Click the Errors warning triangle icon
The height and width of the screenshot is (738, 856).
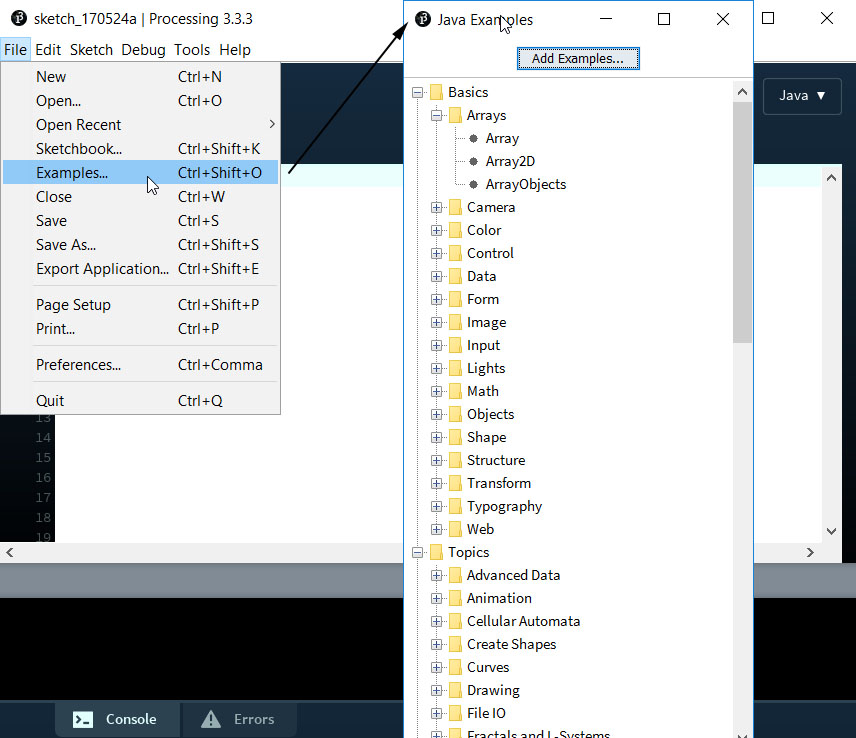(211, 719)
